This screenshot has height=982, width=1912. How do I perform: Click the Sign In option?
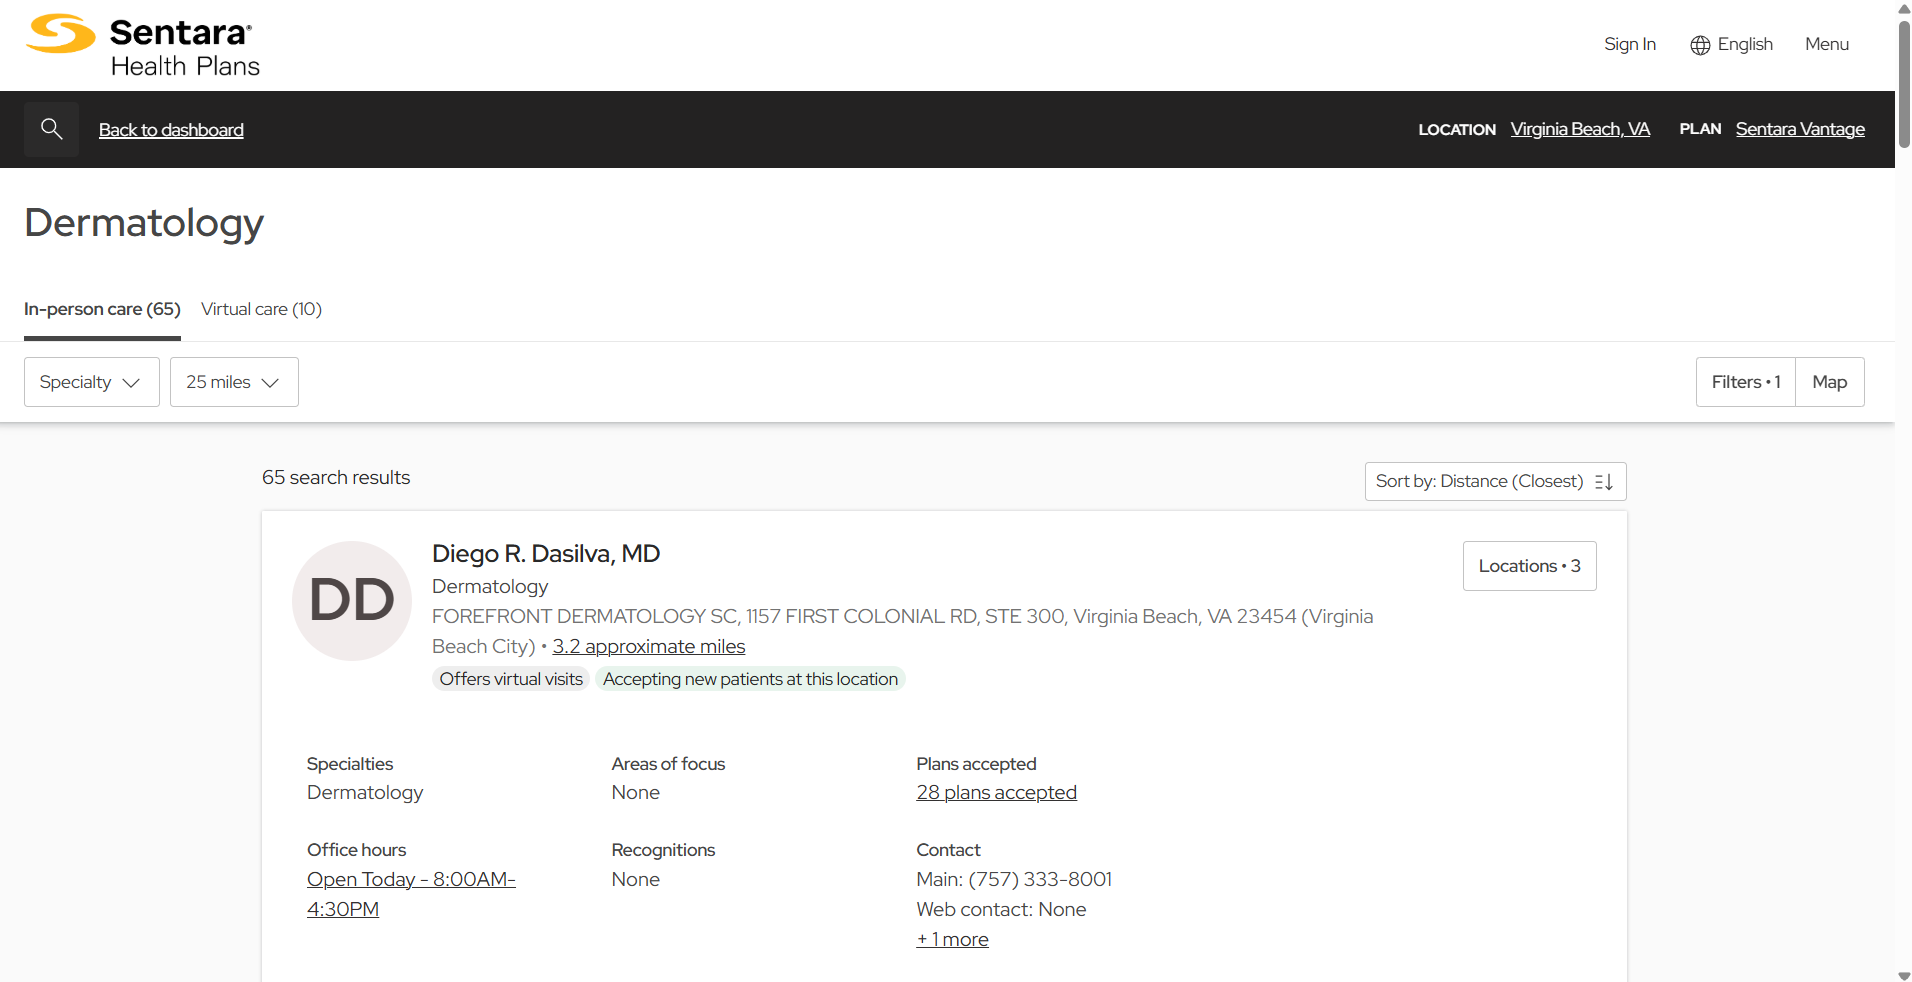coord(1629,44)
